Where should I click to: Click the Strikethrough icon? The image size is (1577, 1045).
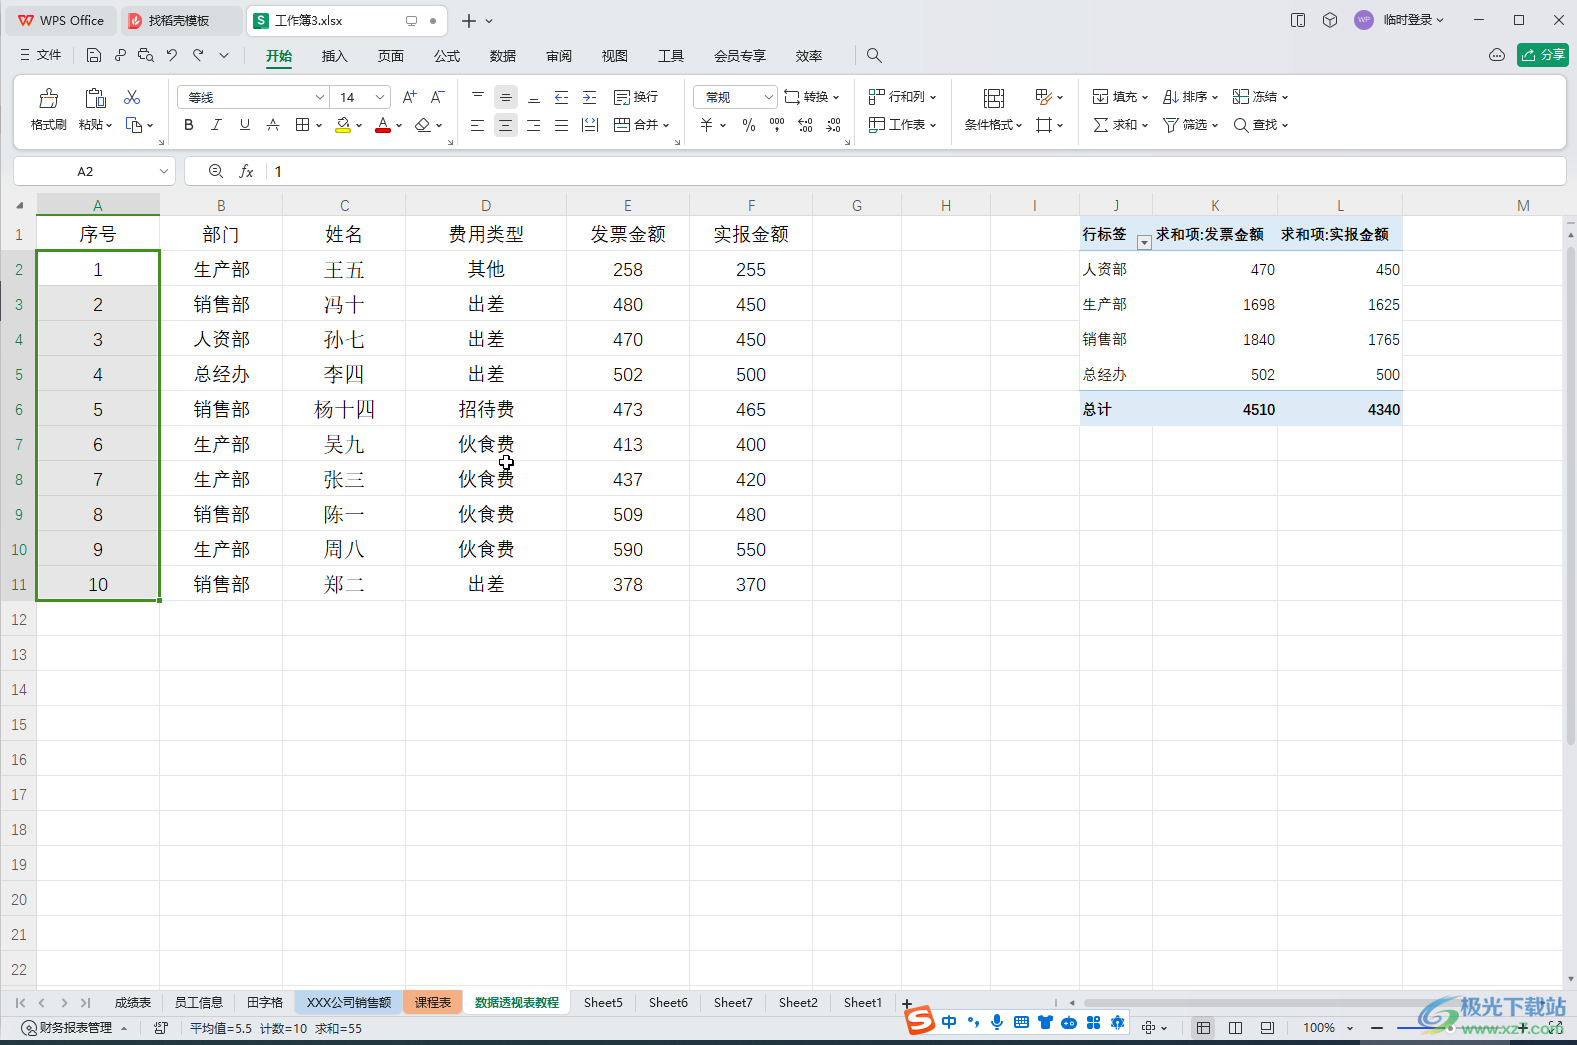(273, 125)
